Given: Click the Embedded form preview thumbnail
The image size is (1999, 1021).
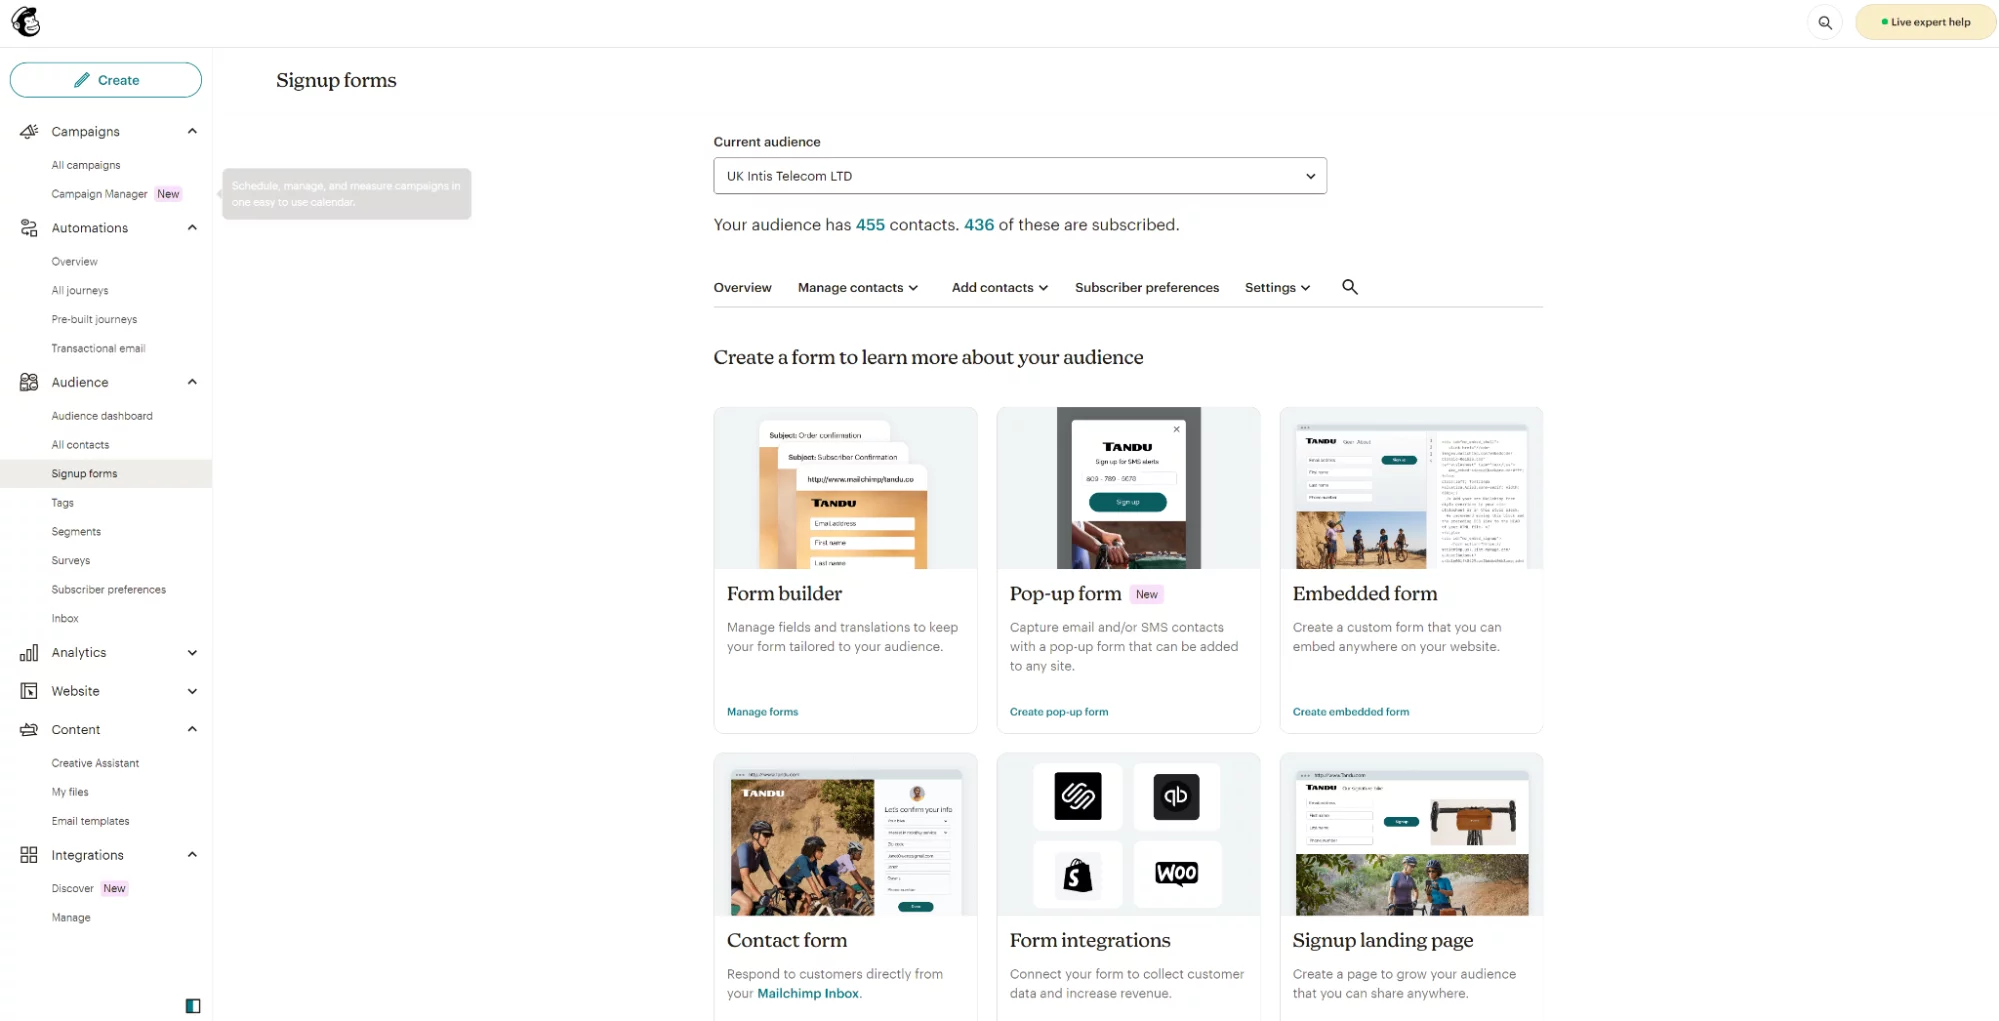Looking at the screenshot, I should [x=1410, y=488].
